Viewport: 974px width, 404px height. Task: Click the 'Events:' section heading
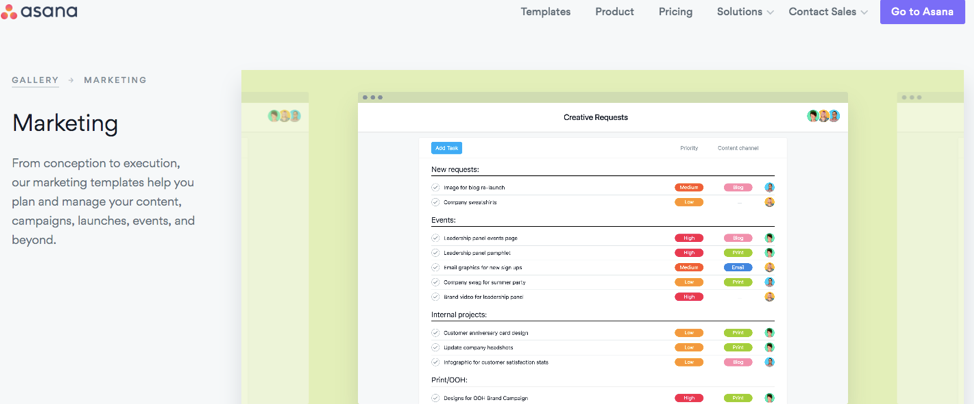(444, 220)
